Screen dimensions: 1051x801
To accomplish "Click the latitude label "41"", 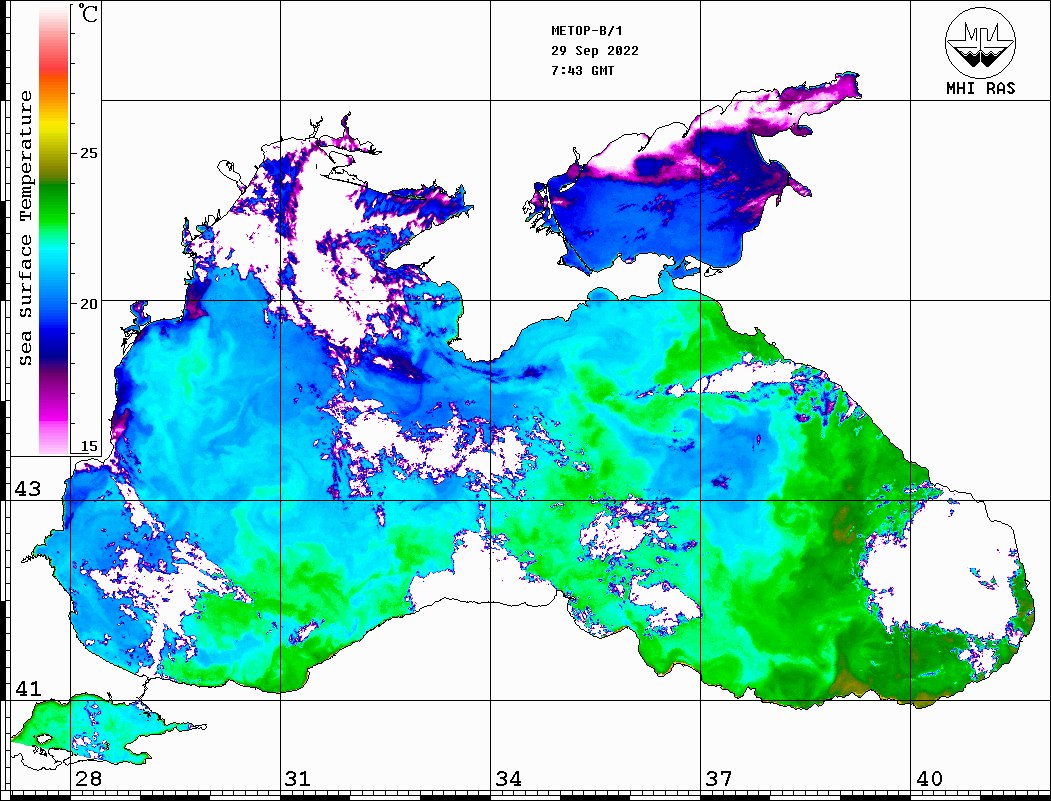I will 27,689.
